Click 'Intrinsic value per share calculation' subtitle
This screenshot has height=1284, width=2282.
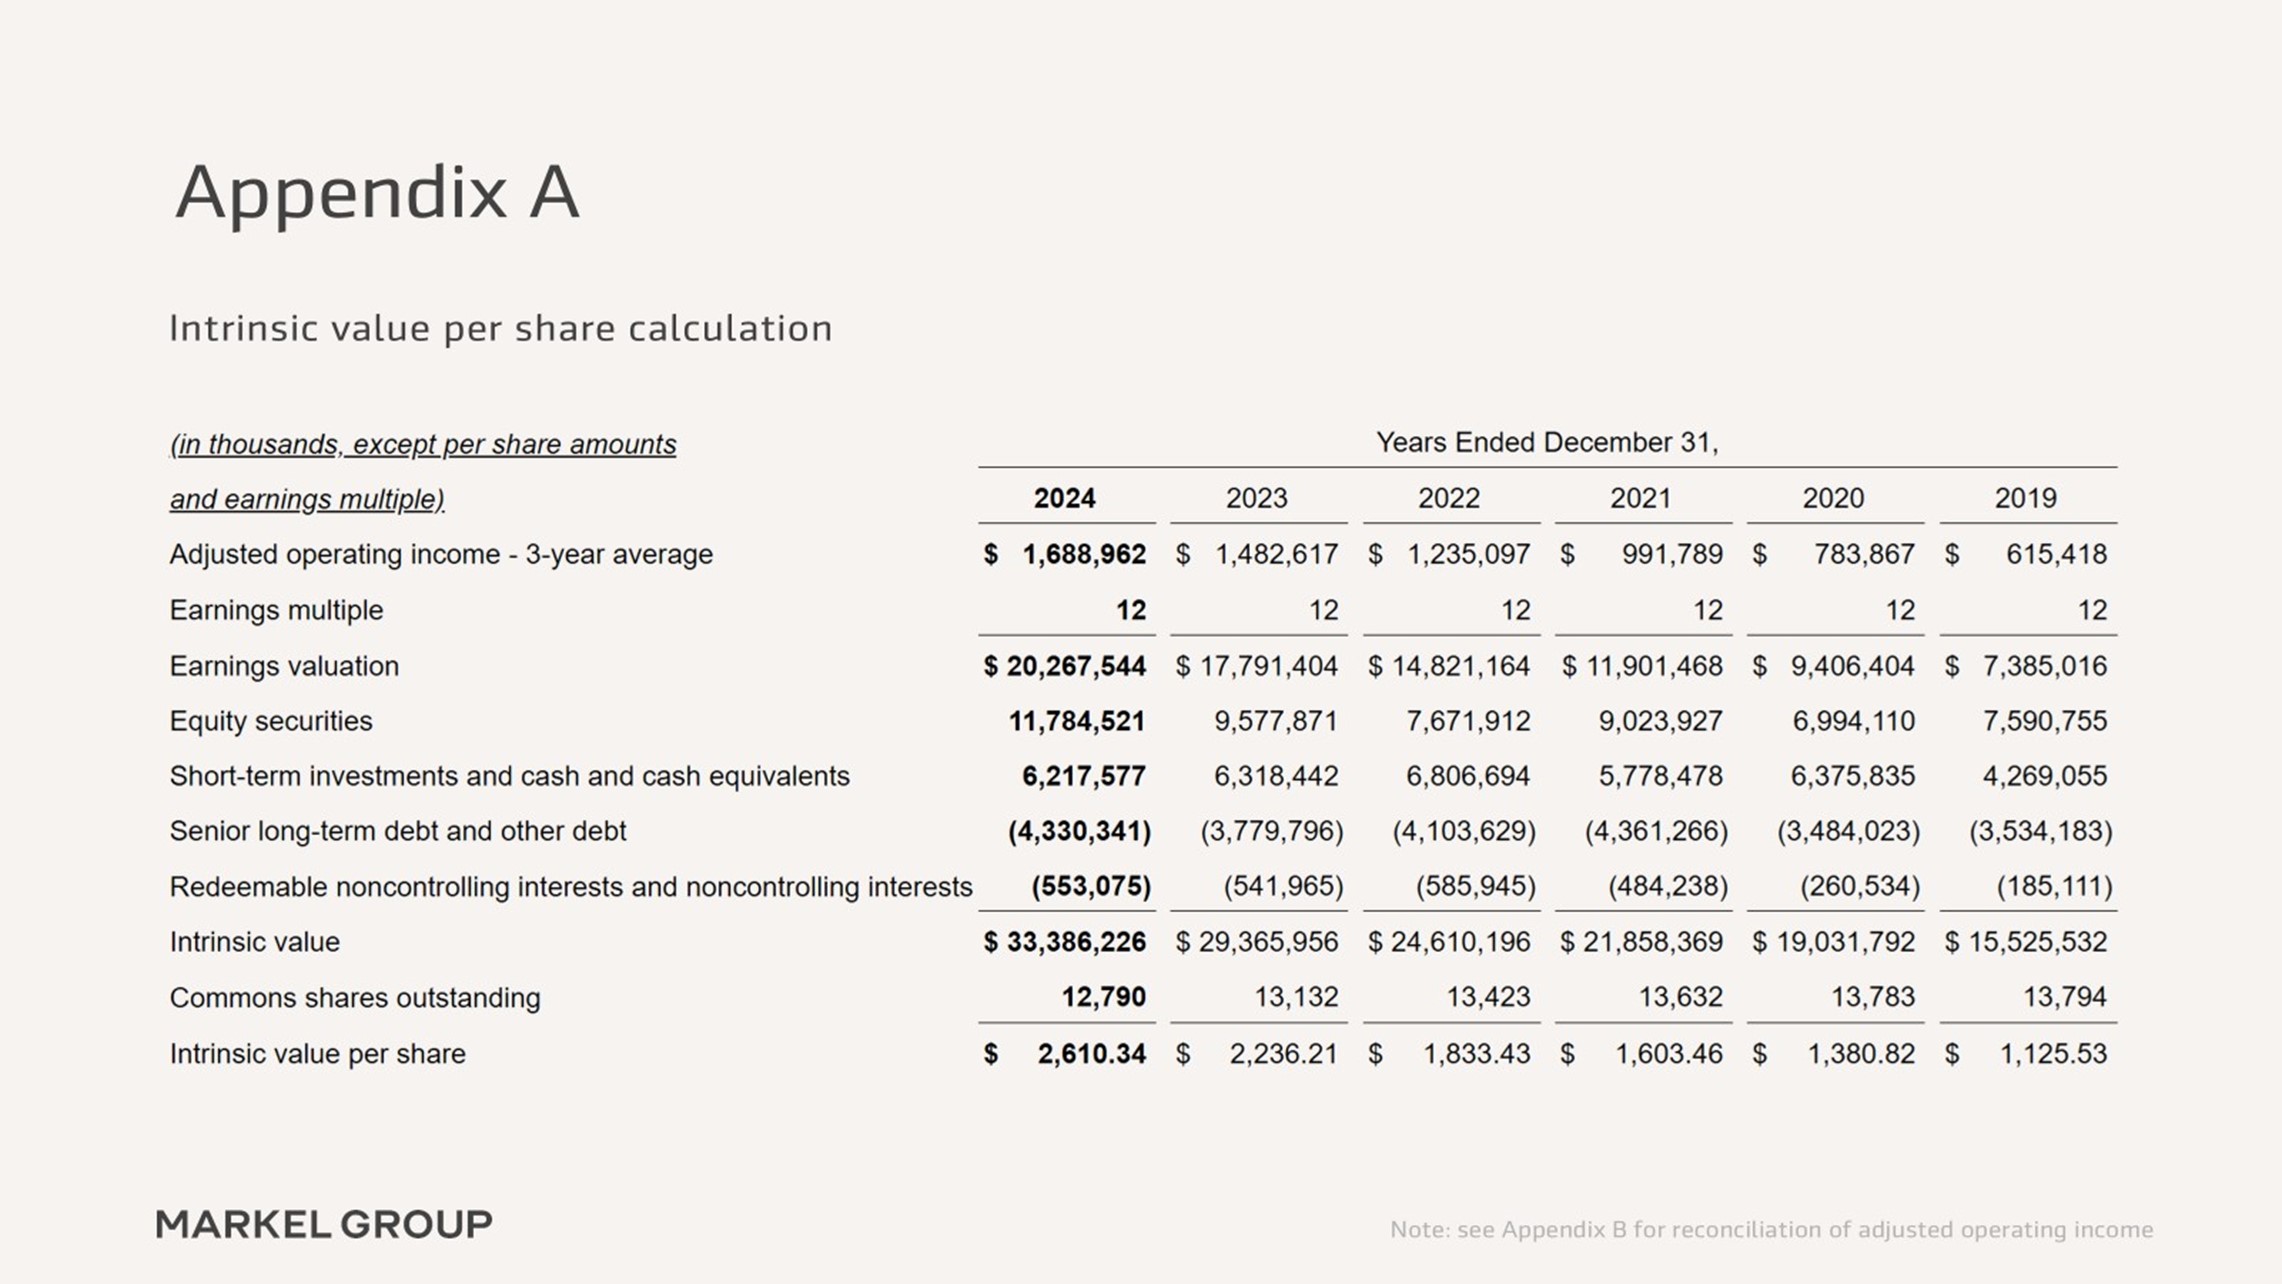[x=500, y=328]
